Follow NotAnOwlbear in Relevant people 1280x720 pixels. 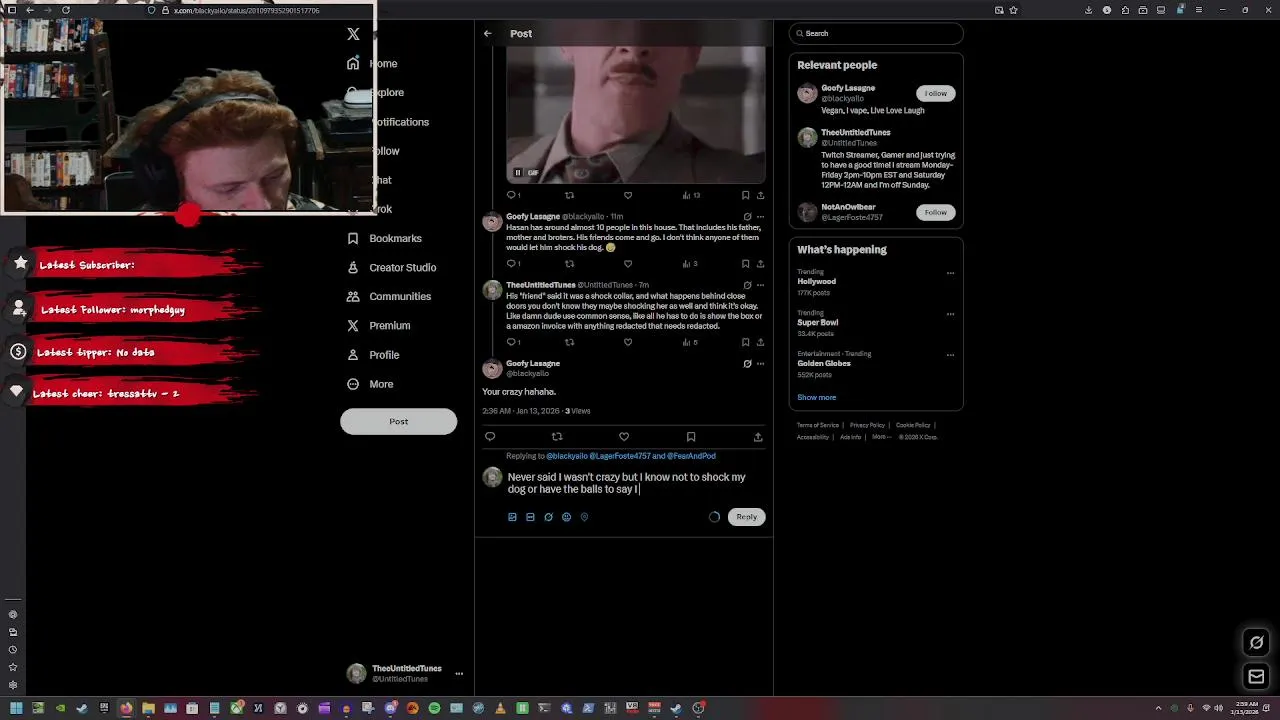coord(935,212)
